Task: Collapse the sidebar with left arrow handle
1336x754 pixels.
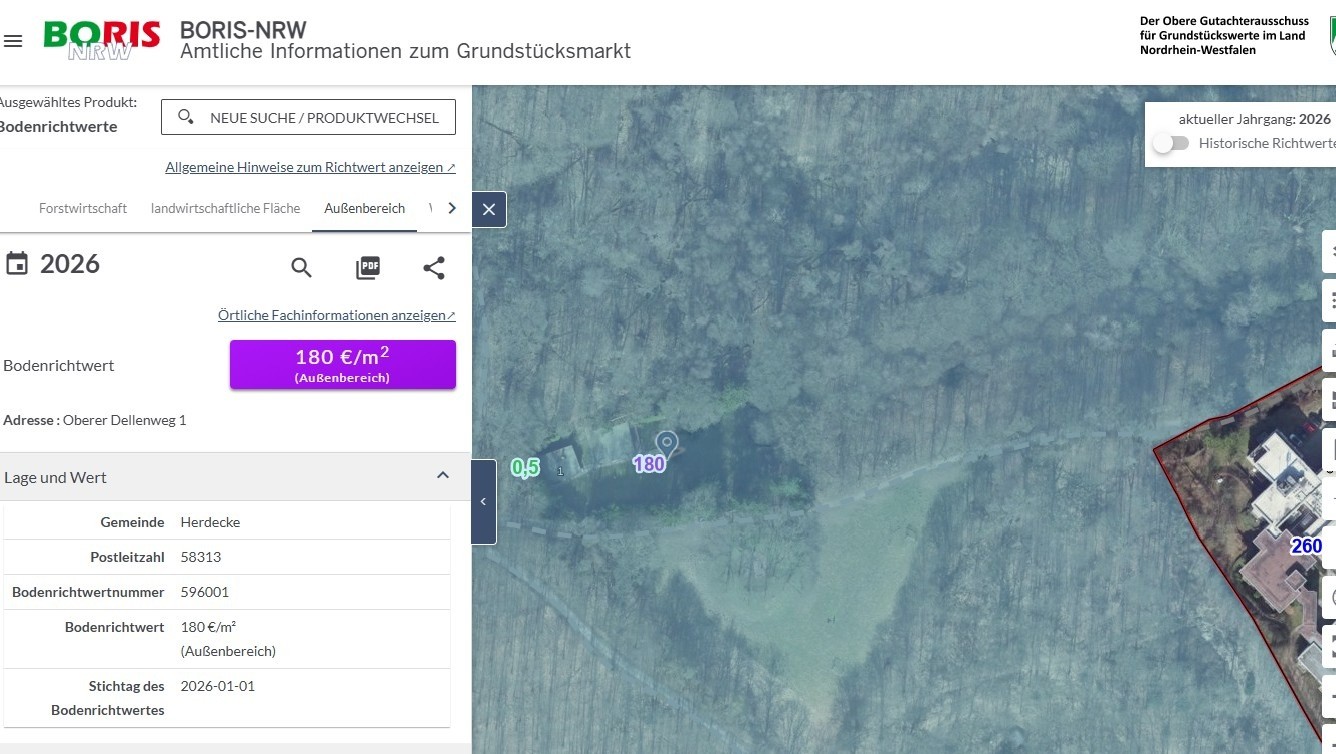Action: 483,502
